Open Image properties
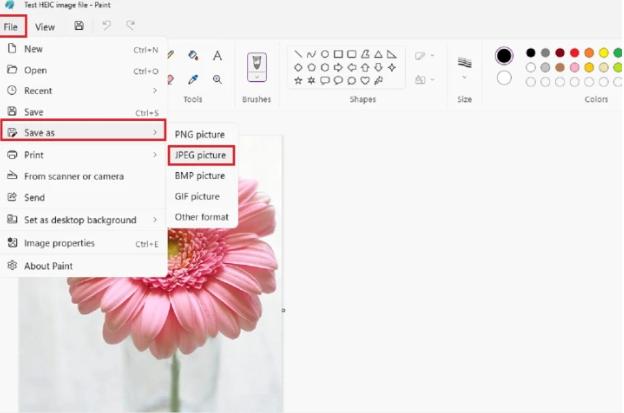This screenshot has height=413, width=624. [x=83, y=243]
